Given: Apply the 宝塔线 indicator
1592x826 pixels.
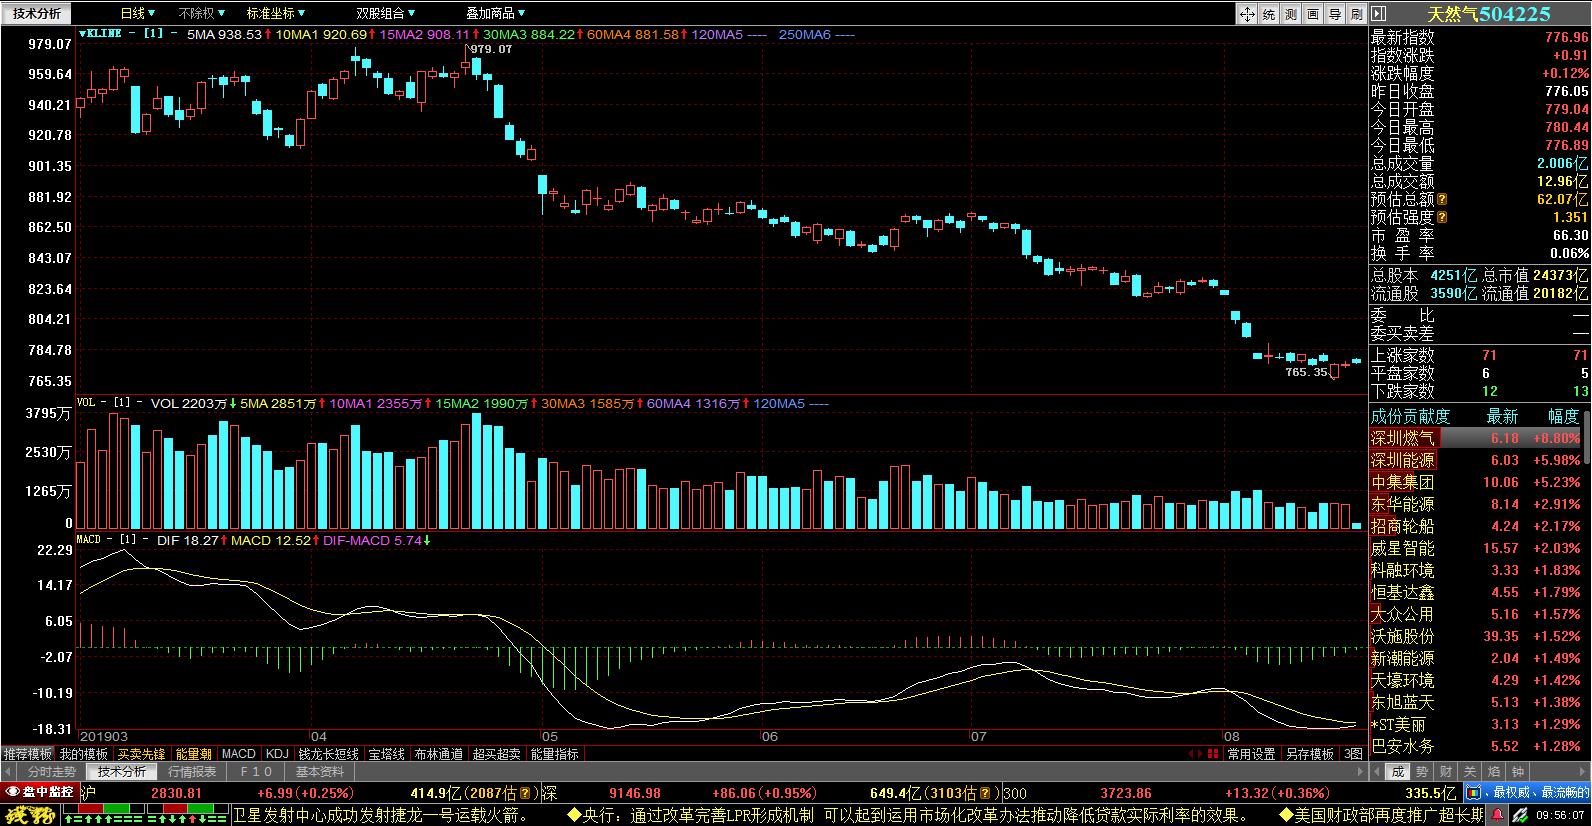Looking at the screenshot, I should pyautogui.click(x=386, y=754).
